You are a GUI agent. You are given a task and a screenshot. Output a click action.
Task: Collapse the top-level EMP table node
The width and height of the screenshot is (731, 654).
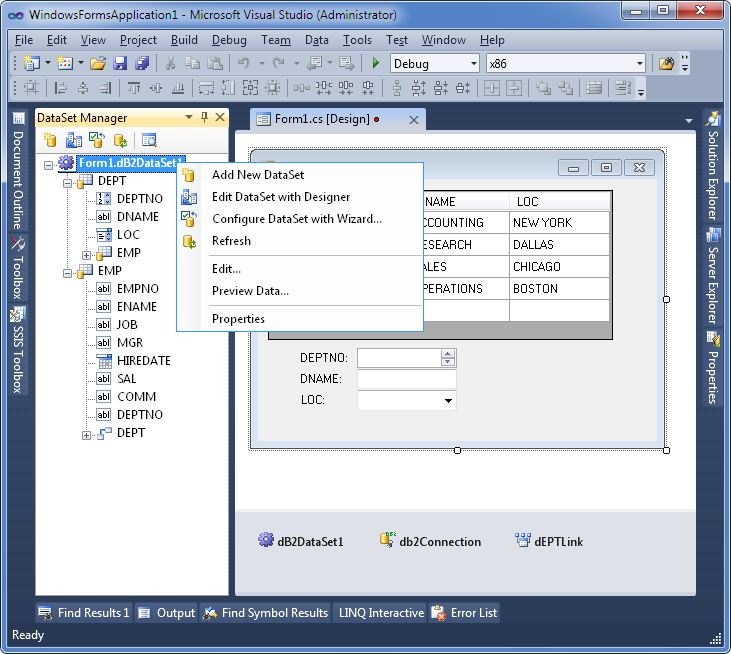click(67, 273)
